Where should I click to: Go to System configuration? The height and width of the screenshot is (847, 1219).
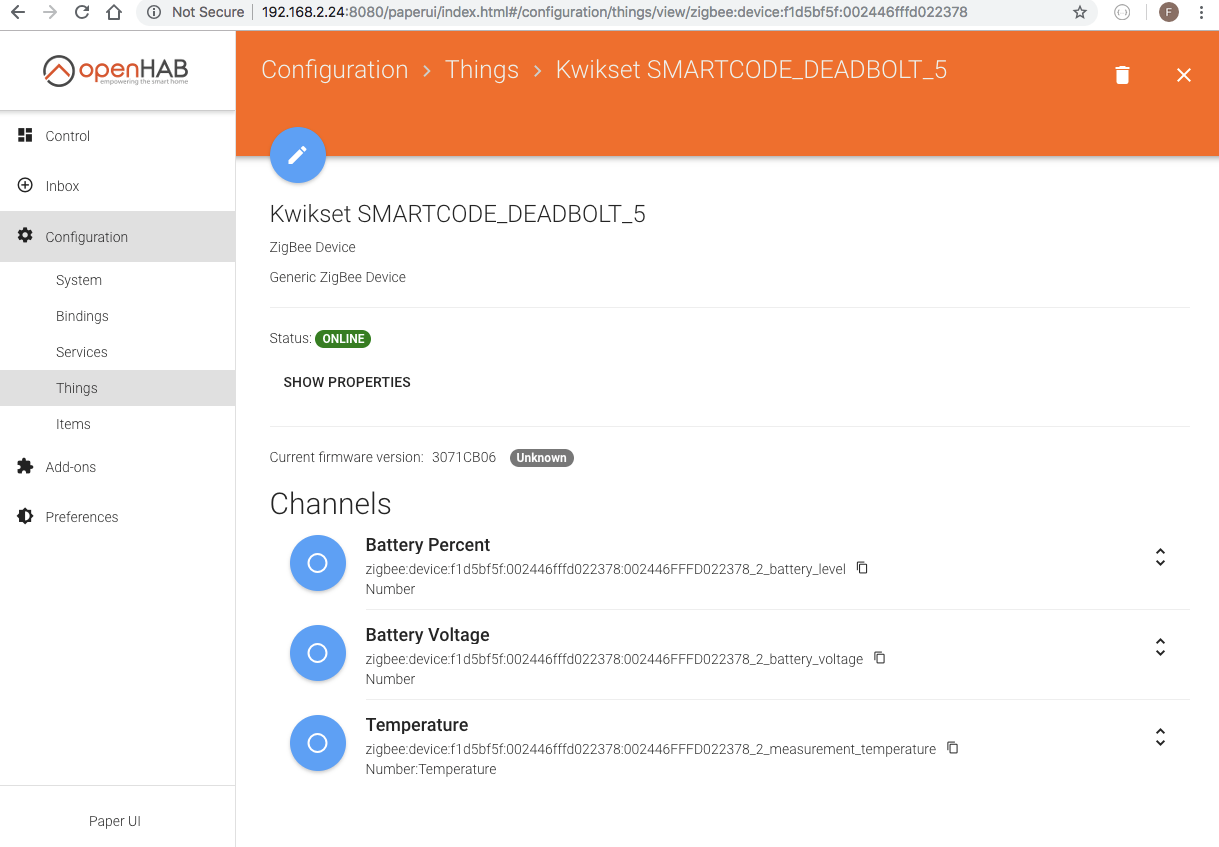click(x=118, y=280)
